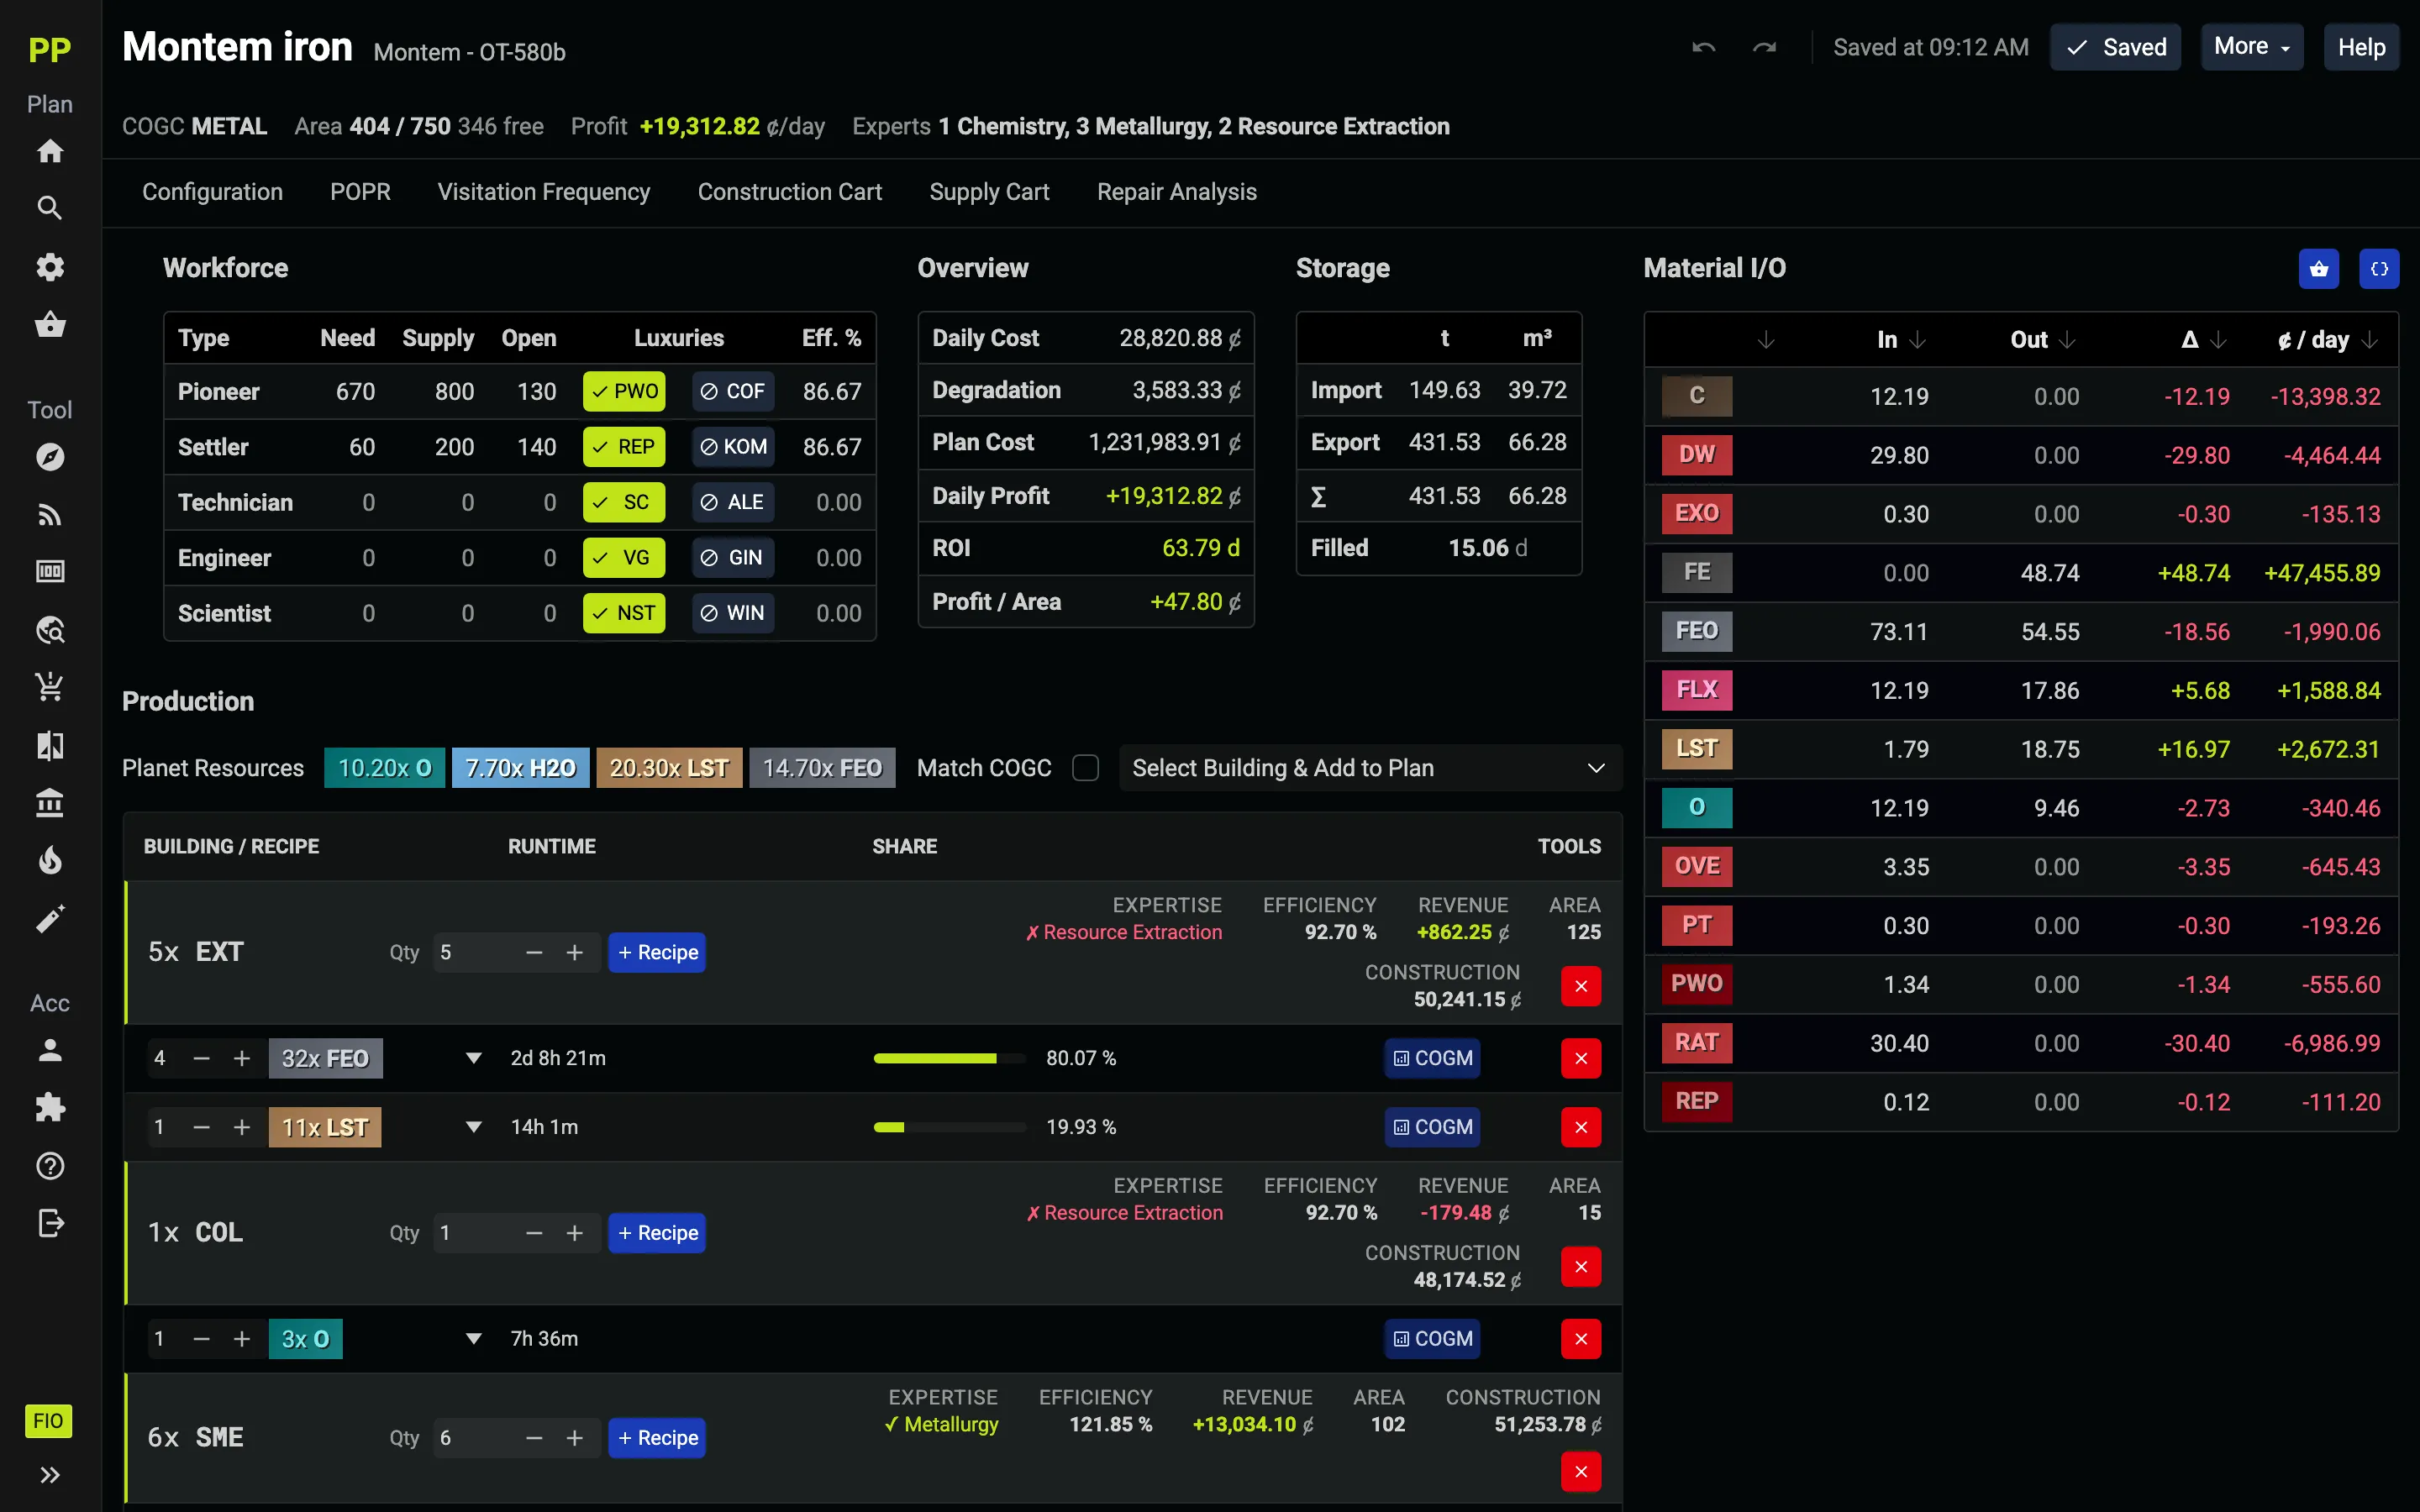Open the Repair Analysis tab
2420x1512 pixels.
[x=1177, y=192]
